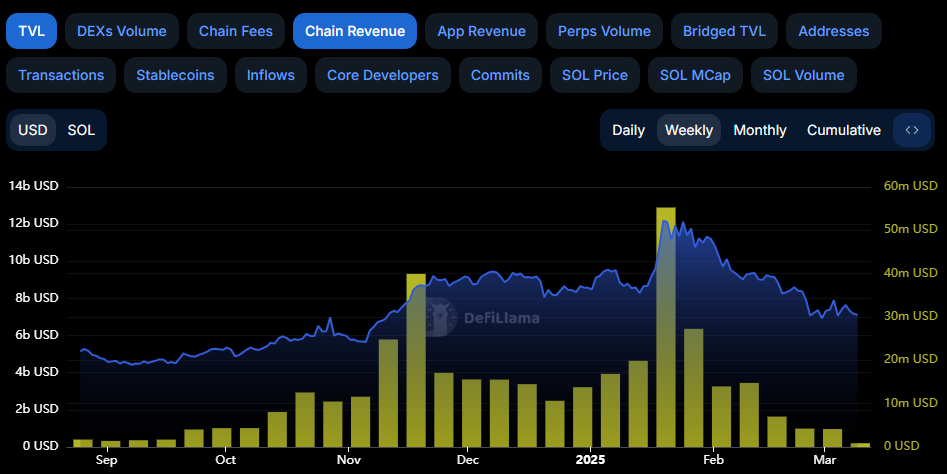Select the Cumulative view

pyautogui.click(x=844, y=130)
